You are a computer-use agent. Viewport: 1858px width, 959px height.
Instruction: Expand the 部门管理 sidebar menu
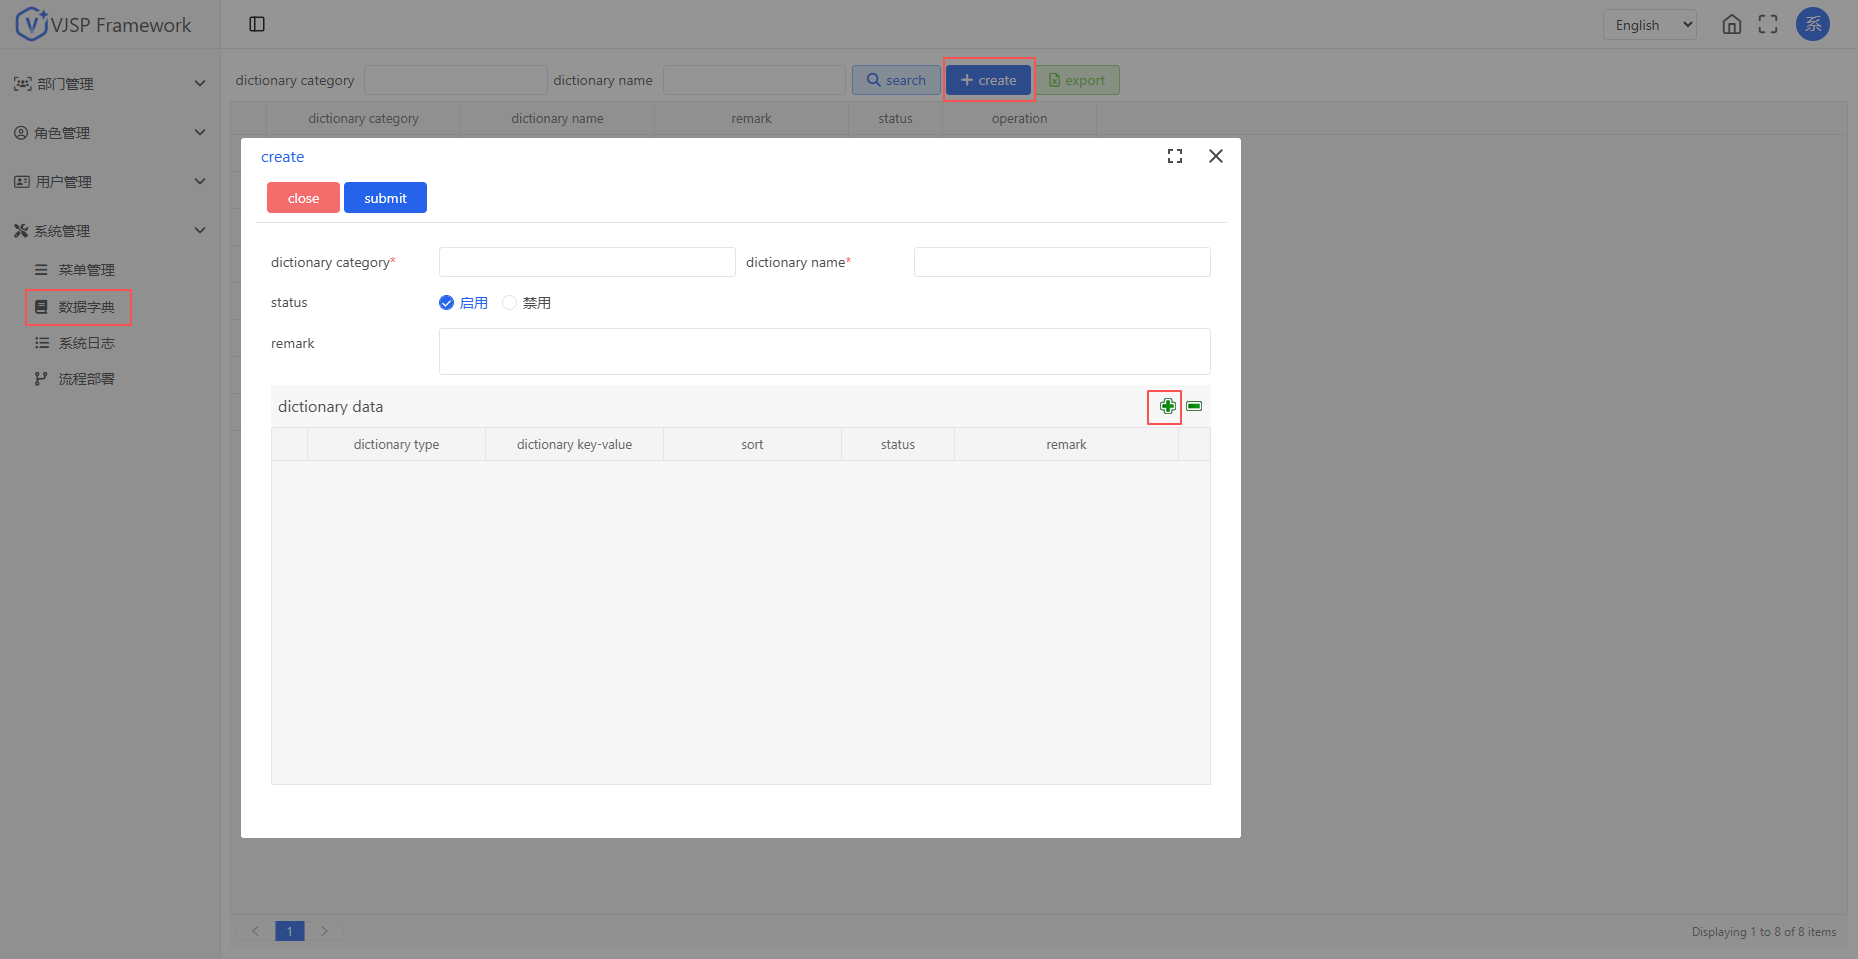click(x=109, y=84)
